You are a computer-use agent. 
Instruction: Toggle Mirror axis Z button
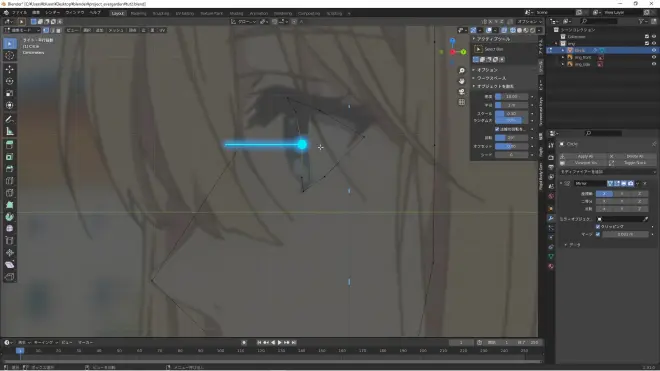(x=639, y=194)
